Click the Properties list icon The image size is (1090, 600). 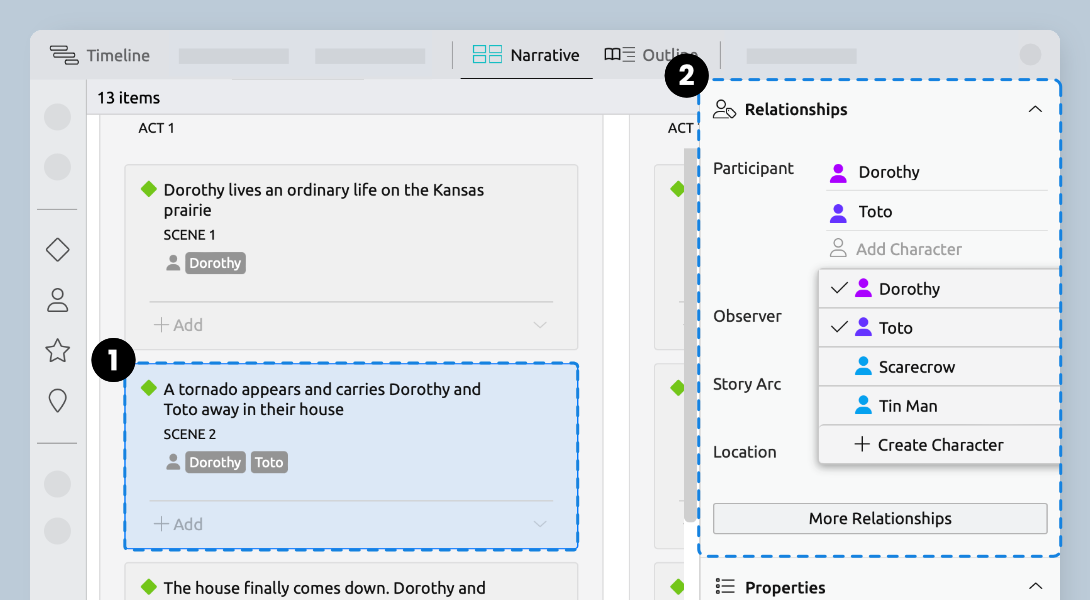725,586
